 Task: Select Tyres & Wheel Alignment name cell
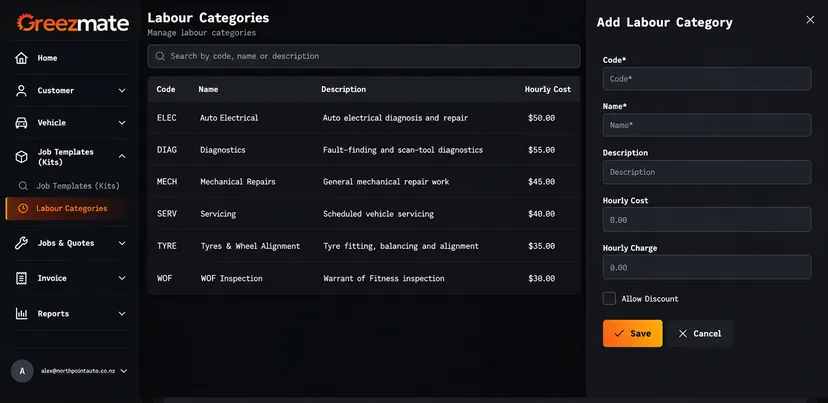(250, 246)
